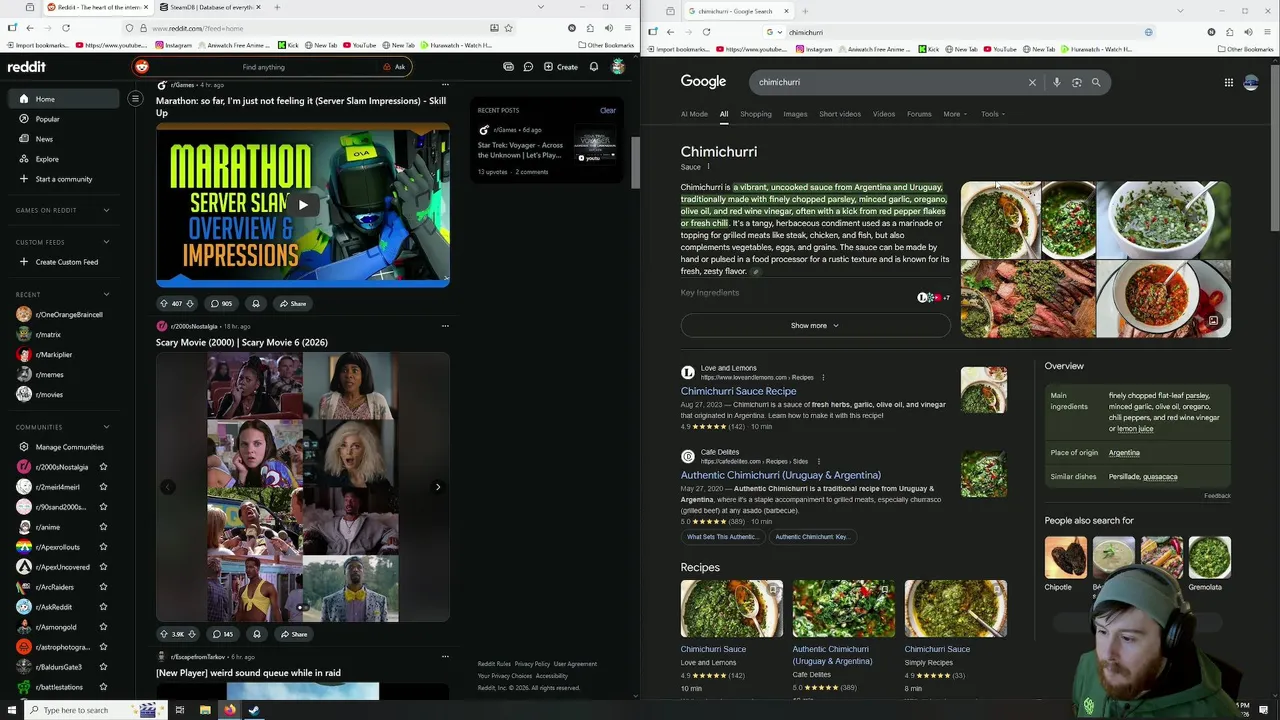Click Start a community in Reddit sidebar

[x=63, y=179]
